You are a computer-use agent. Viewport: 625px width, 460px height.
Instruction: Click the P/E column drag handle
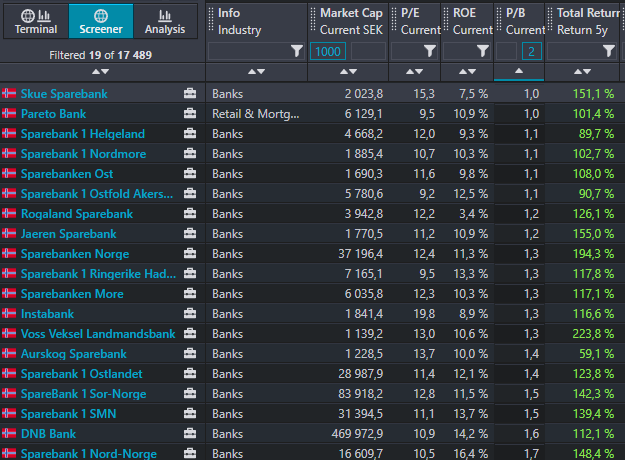(x=394, y=21)
